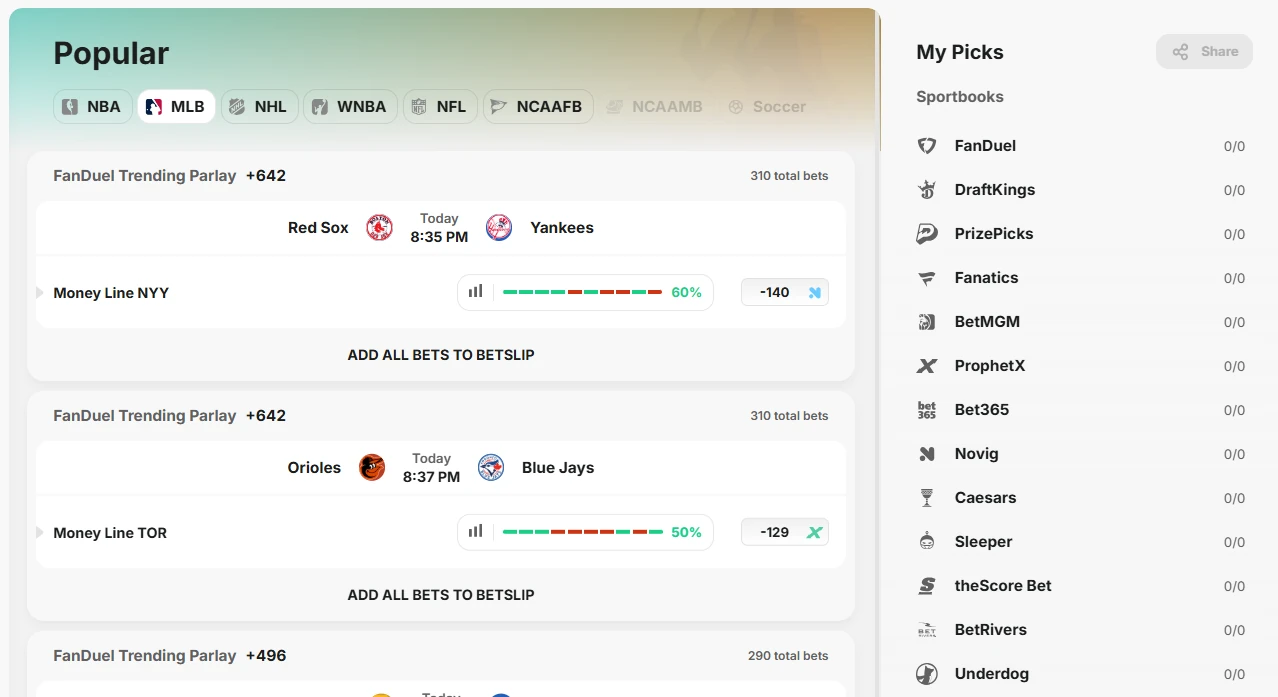Click the "Today 8:35 PM" game time
The image size is (1278, 697).
[x=439, y=228]
